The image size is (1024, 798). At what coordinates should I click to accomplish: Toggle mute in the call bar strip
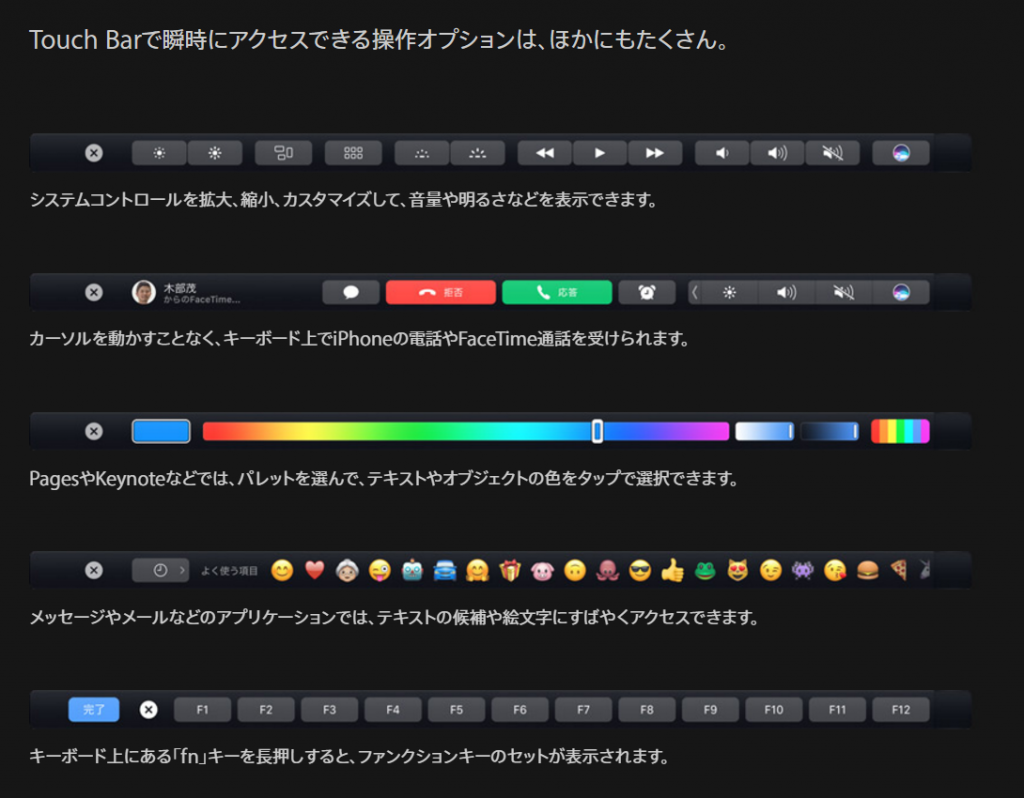(844, 292)
